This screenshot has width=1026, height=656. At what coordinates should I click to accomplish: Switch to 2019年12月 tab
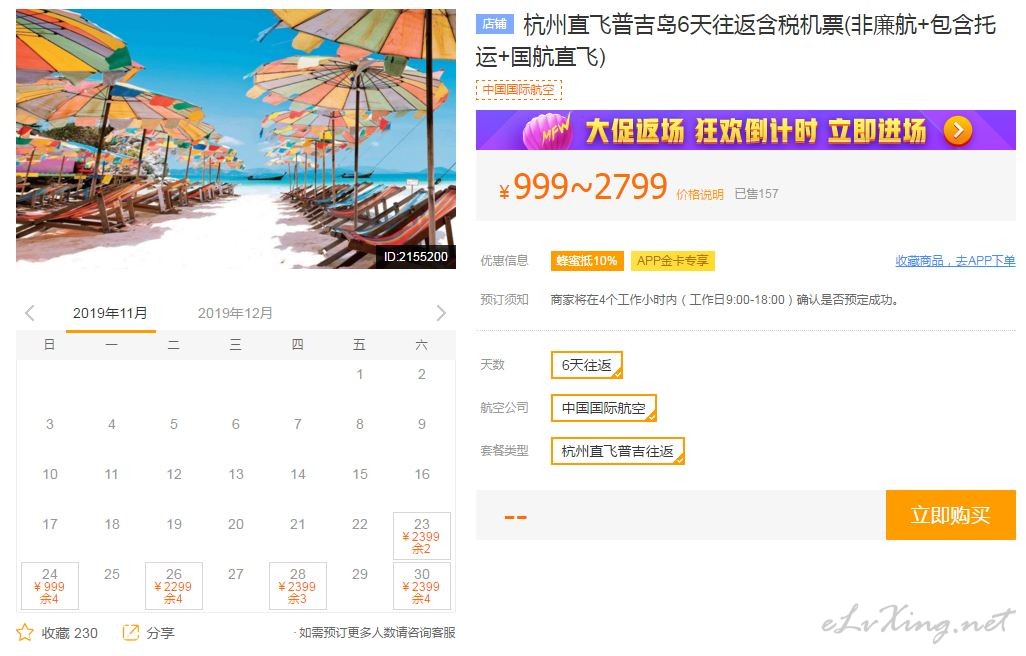[235, 313]
